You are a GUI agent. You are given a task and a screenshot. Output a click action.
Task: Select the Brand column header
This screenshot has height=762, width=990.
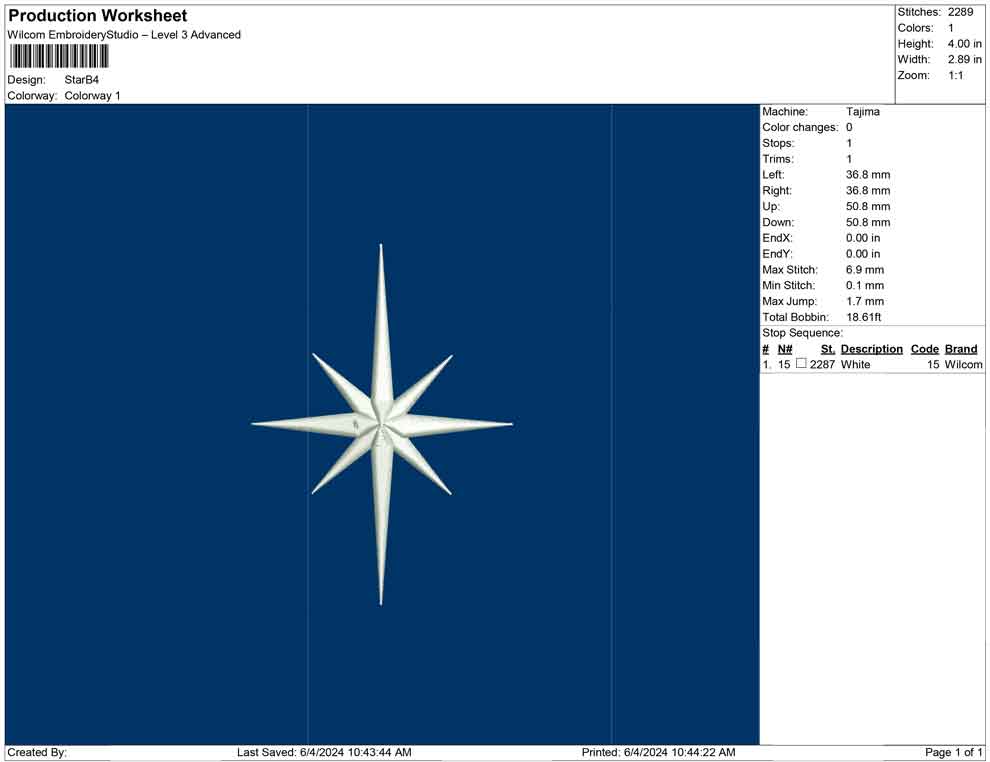(961, 348)
